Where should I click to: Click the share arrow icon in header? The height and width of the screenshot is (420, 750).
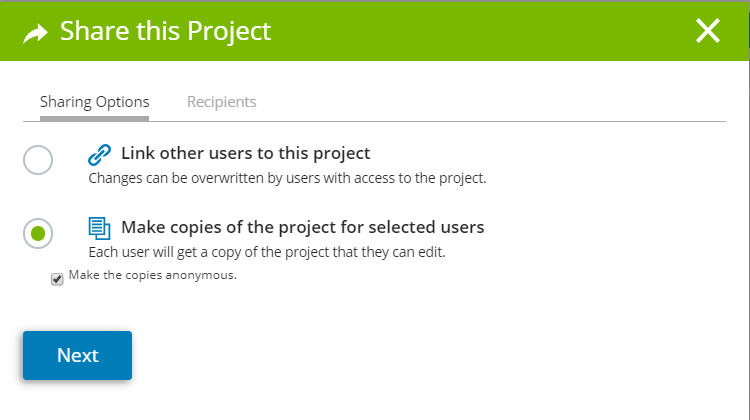[35, 33]
